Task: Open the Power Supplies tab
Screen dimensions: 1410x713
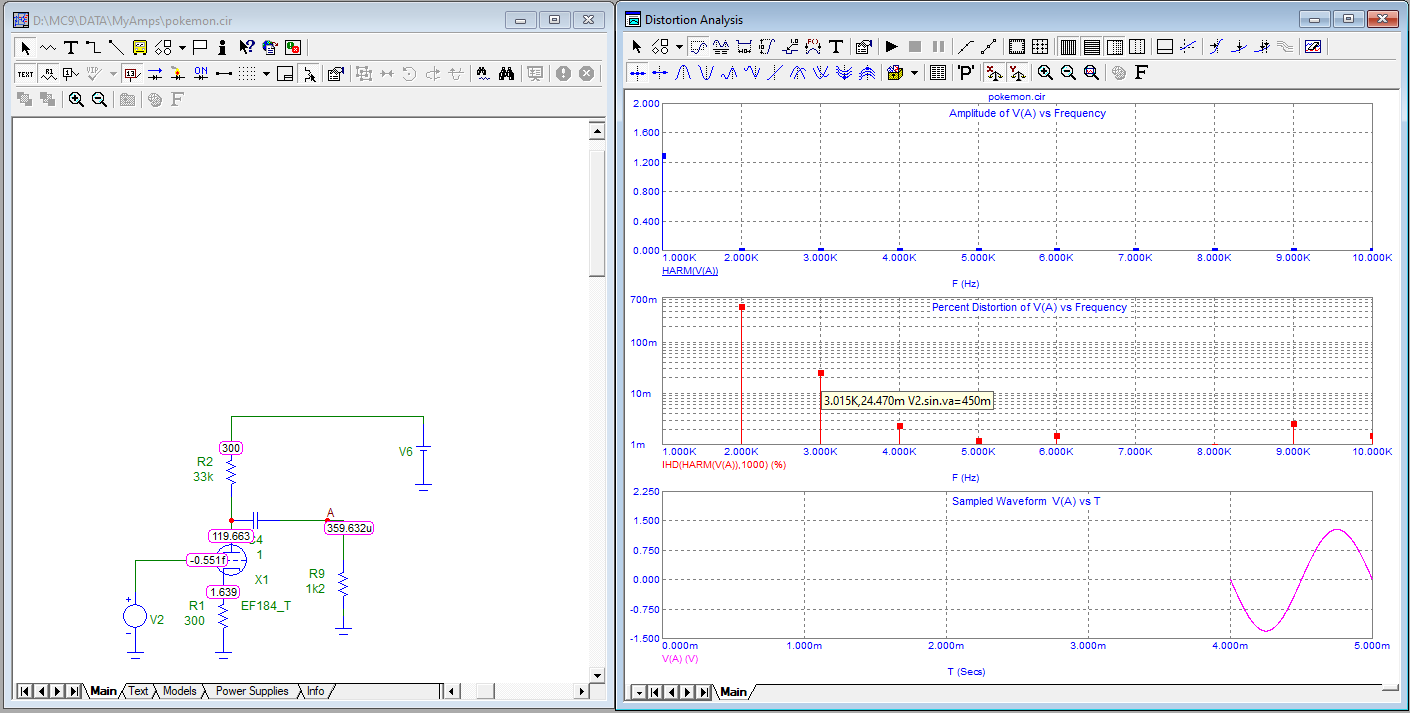Action: point(252,691)
